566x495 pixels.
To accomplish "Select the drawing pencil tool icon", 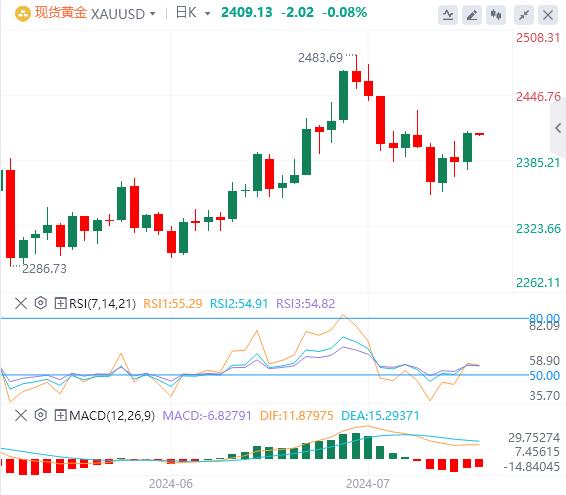I will pos(472,15).
